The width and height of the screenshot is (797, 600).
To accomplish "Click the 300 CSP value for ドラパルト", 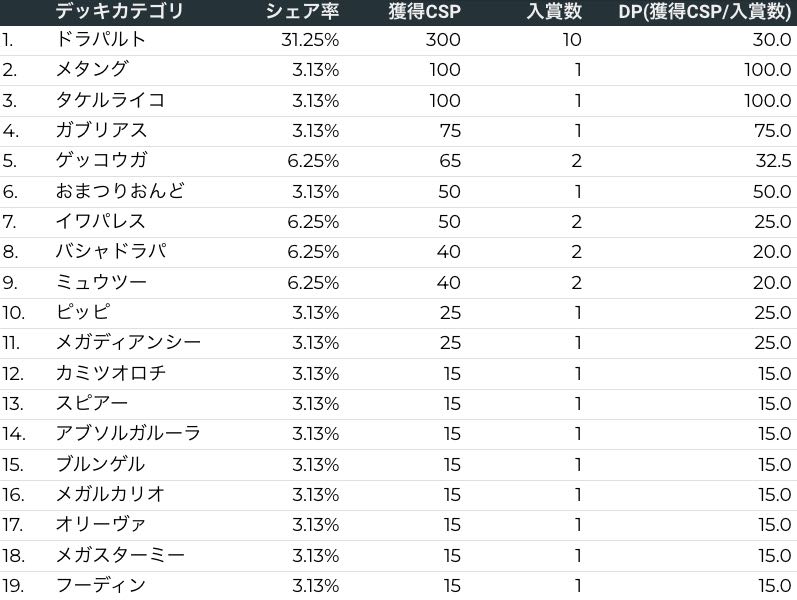I will coord(443,40).
